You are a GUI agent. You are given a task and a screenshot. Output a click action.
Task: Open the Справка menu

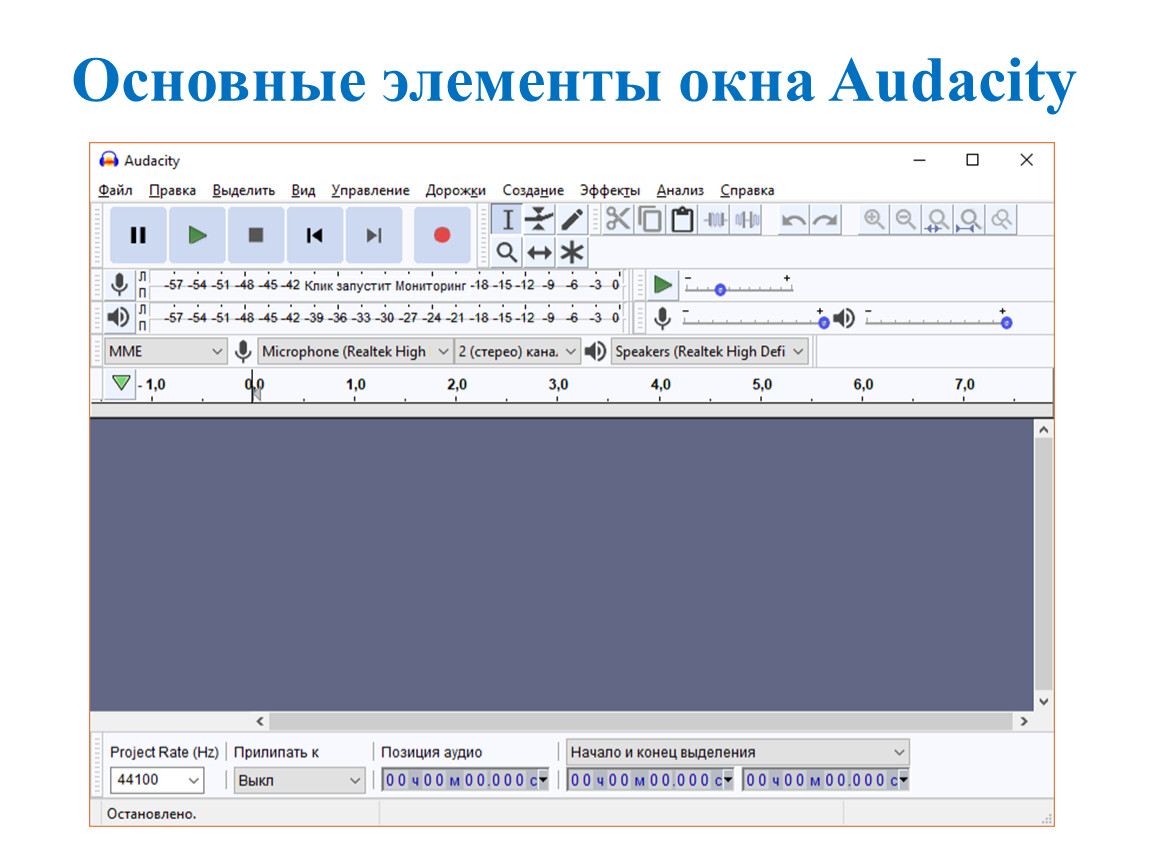point(747,190)
